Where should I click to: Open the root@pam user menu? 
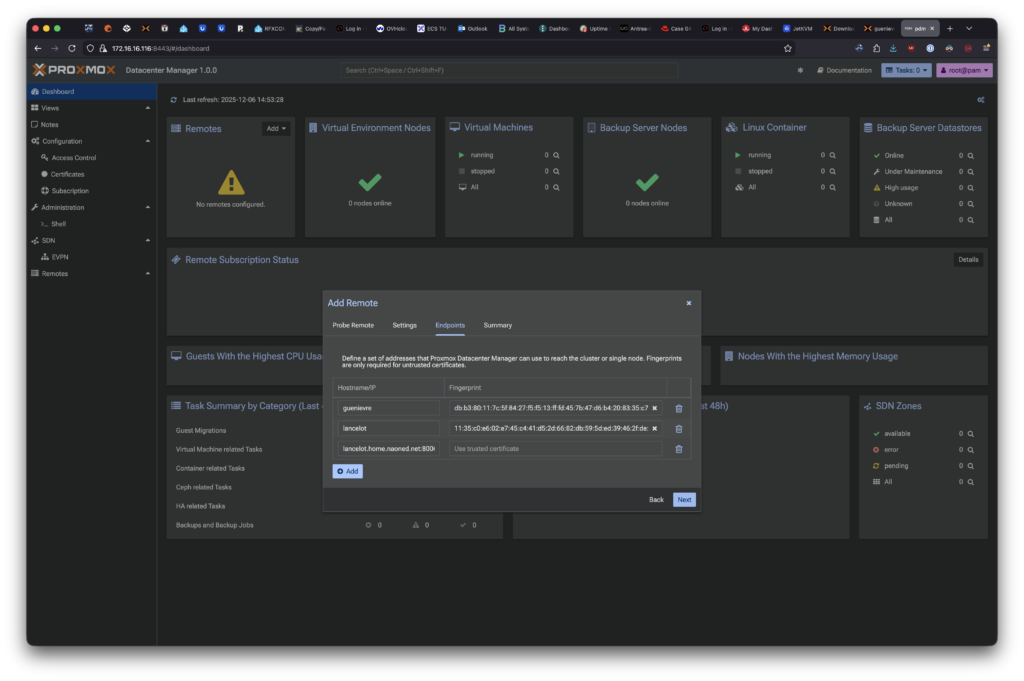pos(964,70)
